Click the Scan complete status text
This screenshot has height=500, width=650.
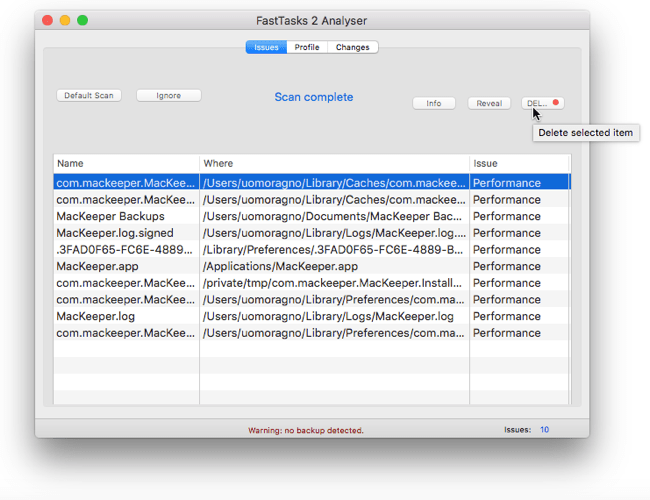(x=314, y=97)
